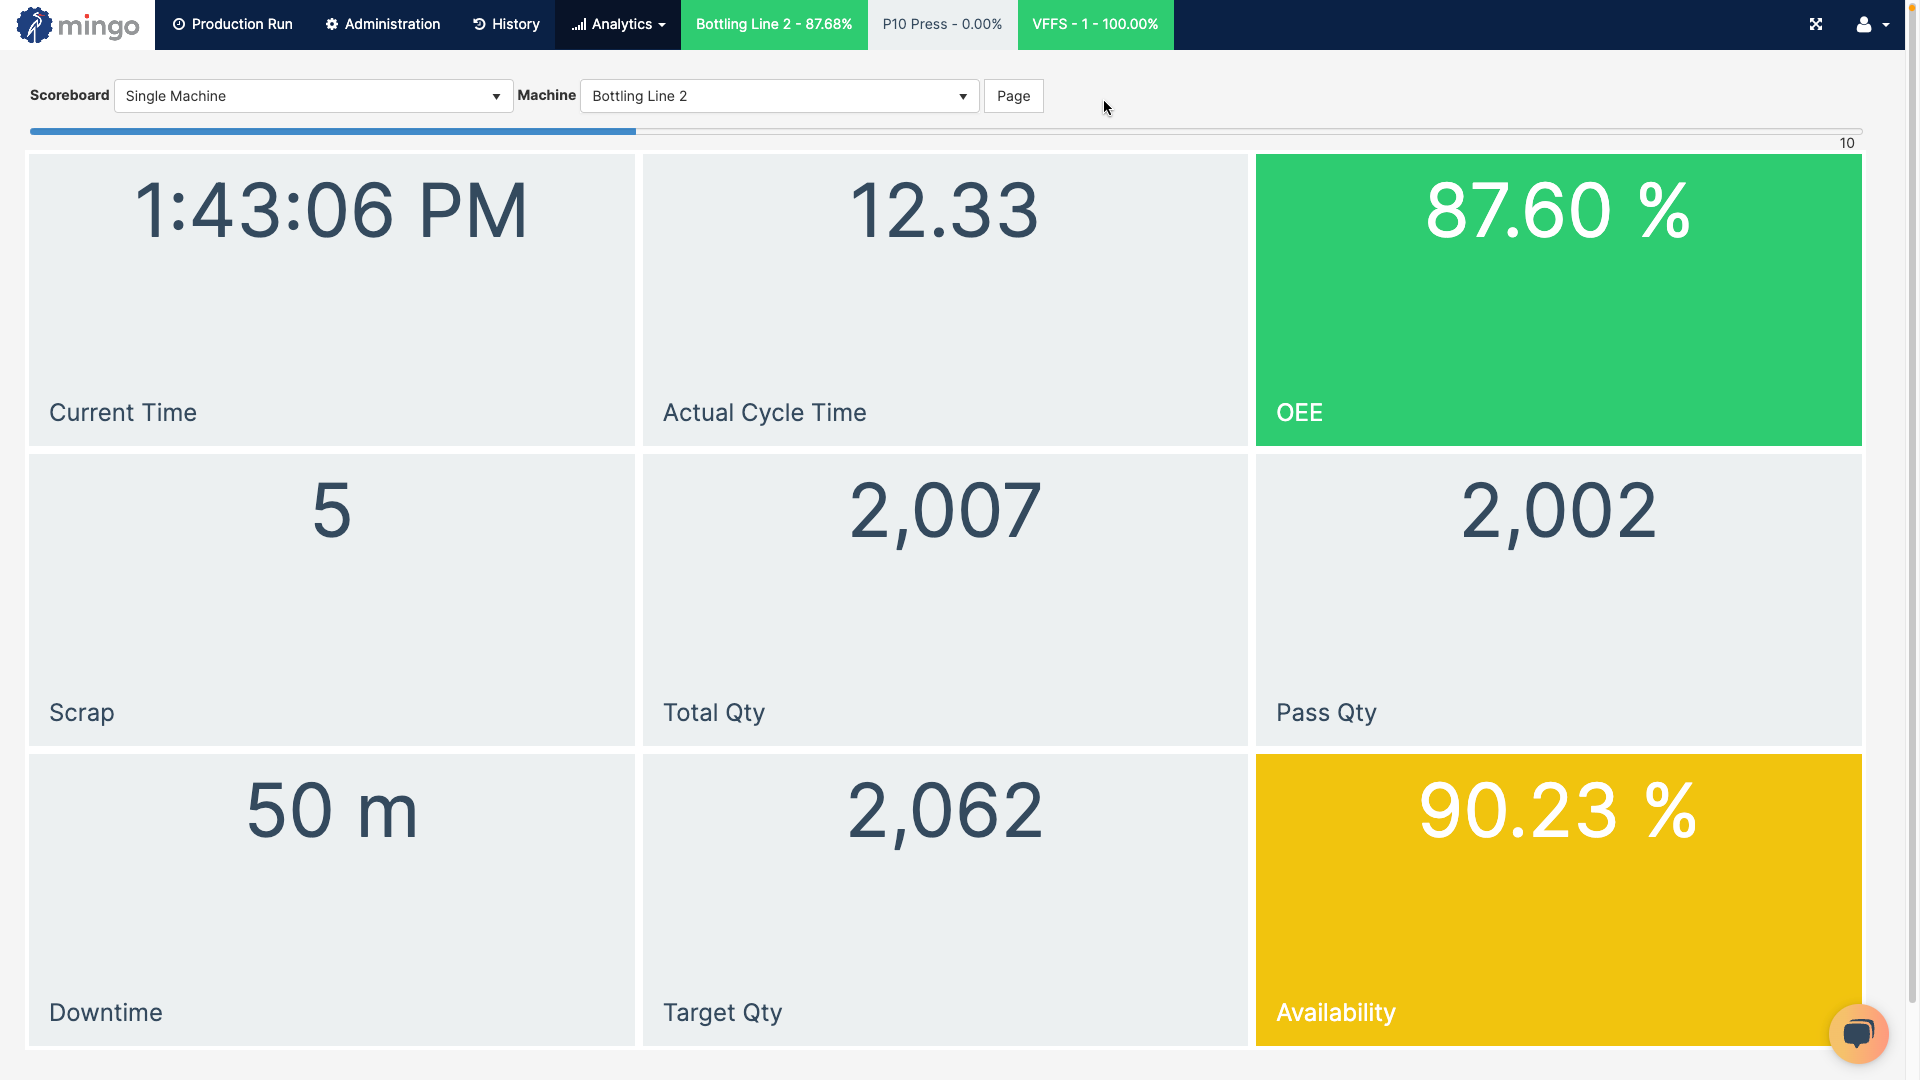Screen dimensions: 1920x1080
Task: Select the Bottling Line 2 status tab
Action: pos(774,24)
